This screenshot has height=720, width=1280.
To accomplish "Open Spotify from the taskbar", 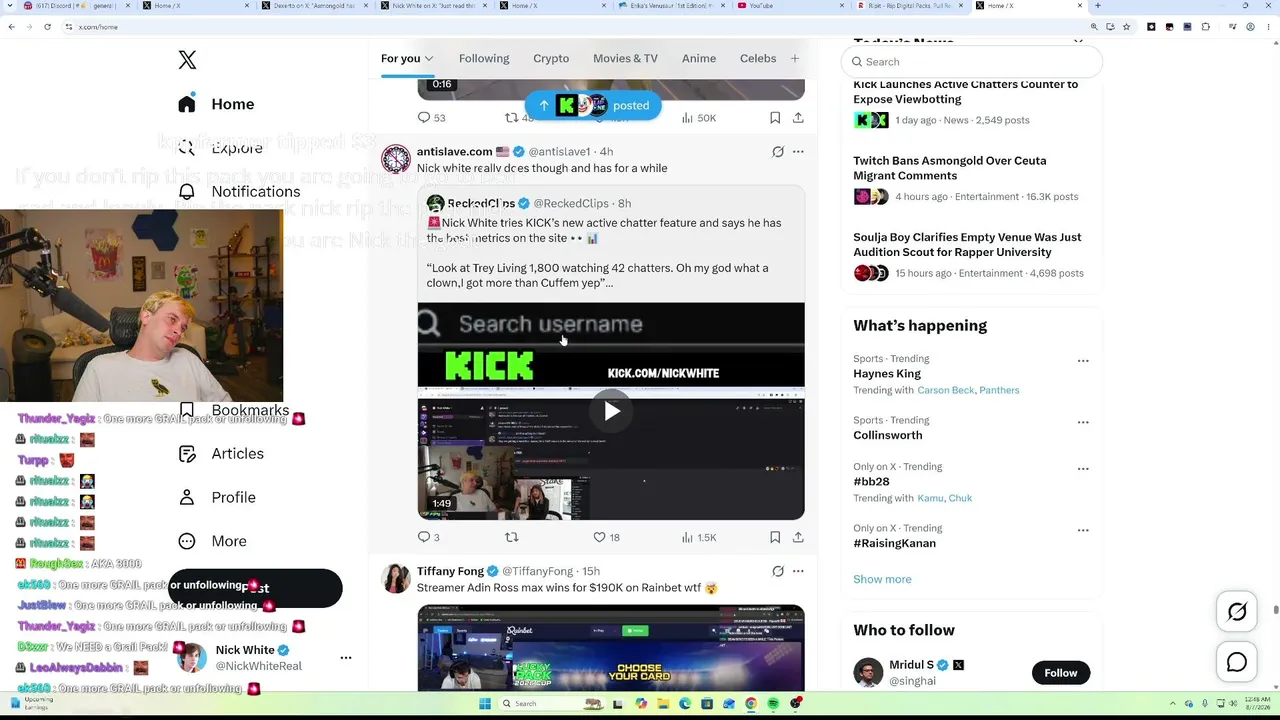I will (x=773, y=704).
